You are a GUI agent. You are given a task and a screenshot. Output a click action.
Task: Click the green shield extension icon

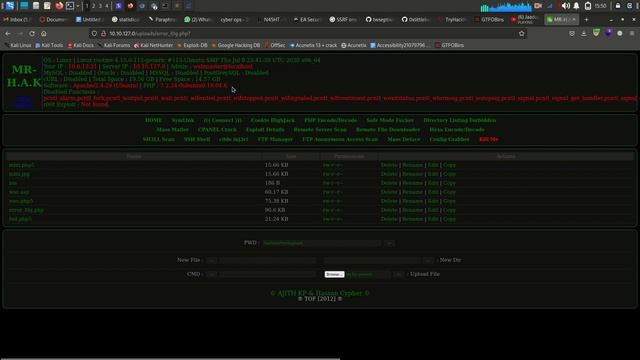(x=596, y=33)
